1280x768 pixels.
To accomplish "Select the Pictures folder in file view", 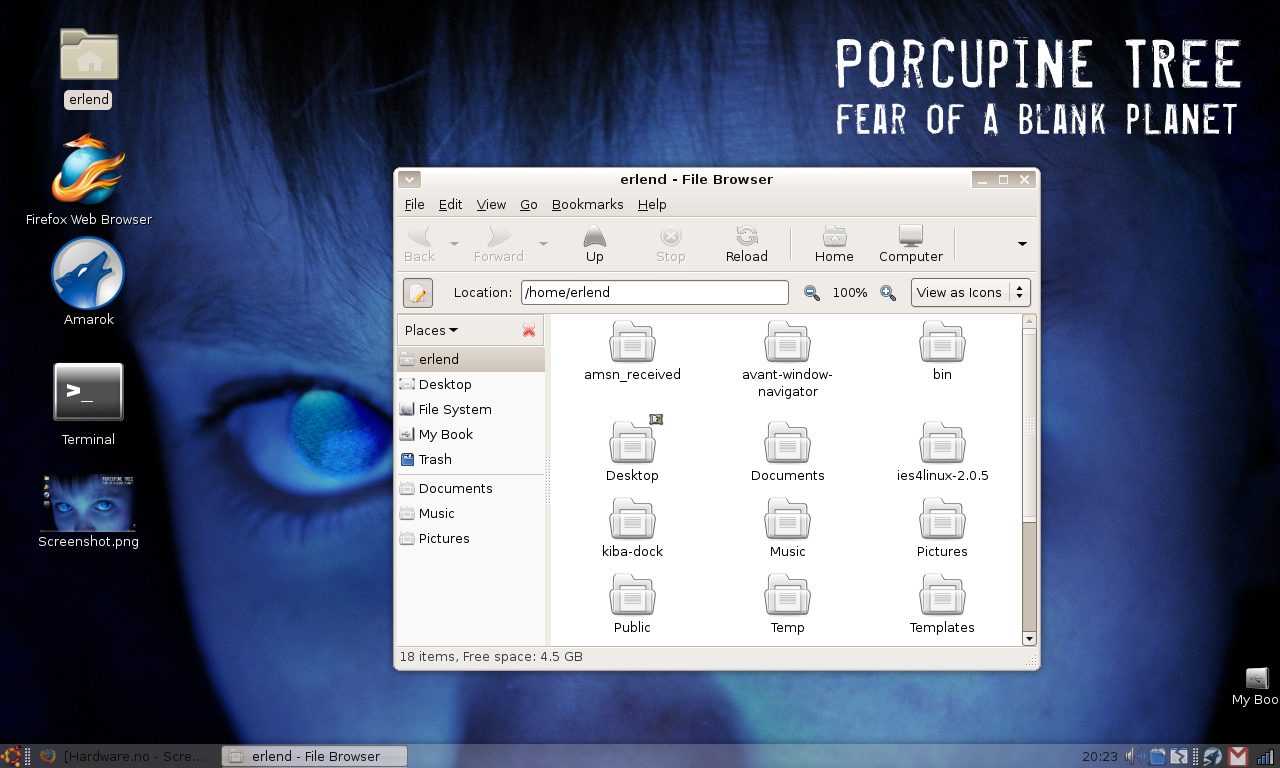I will coord(942,528).
